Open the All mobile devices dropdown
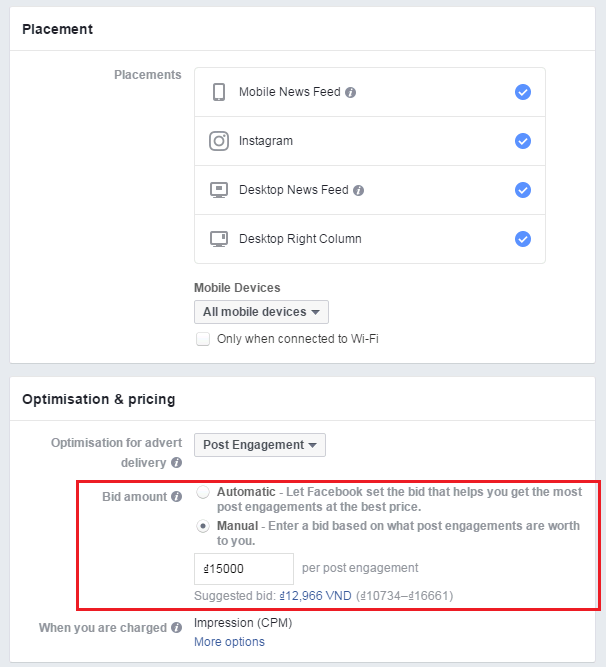The image size is (606, 667). 261,312
